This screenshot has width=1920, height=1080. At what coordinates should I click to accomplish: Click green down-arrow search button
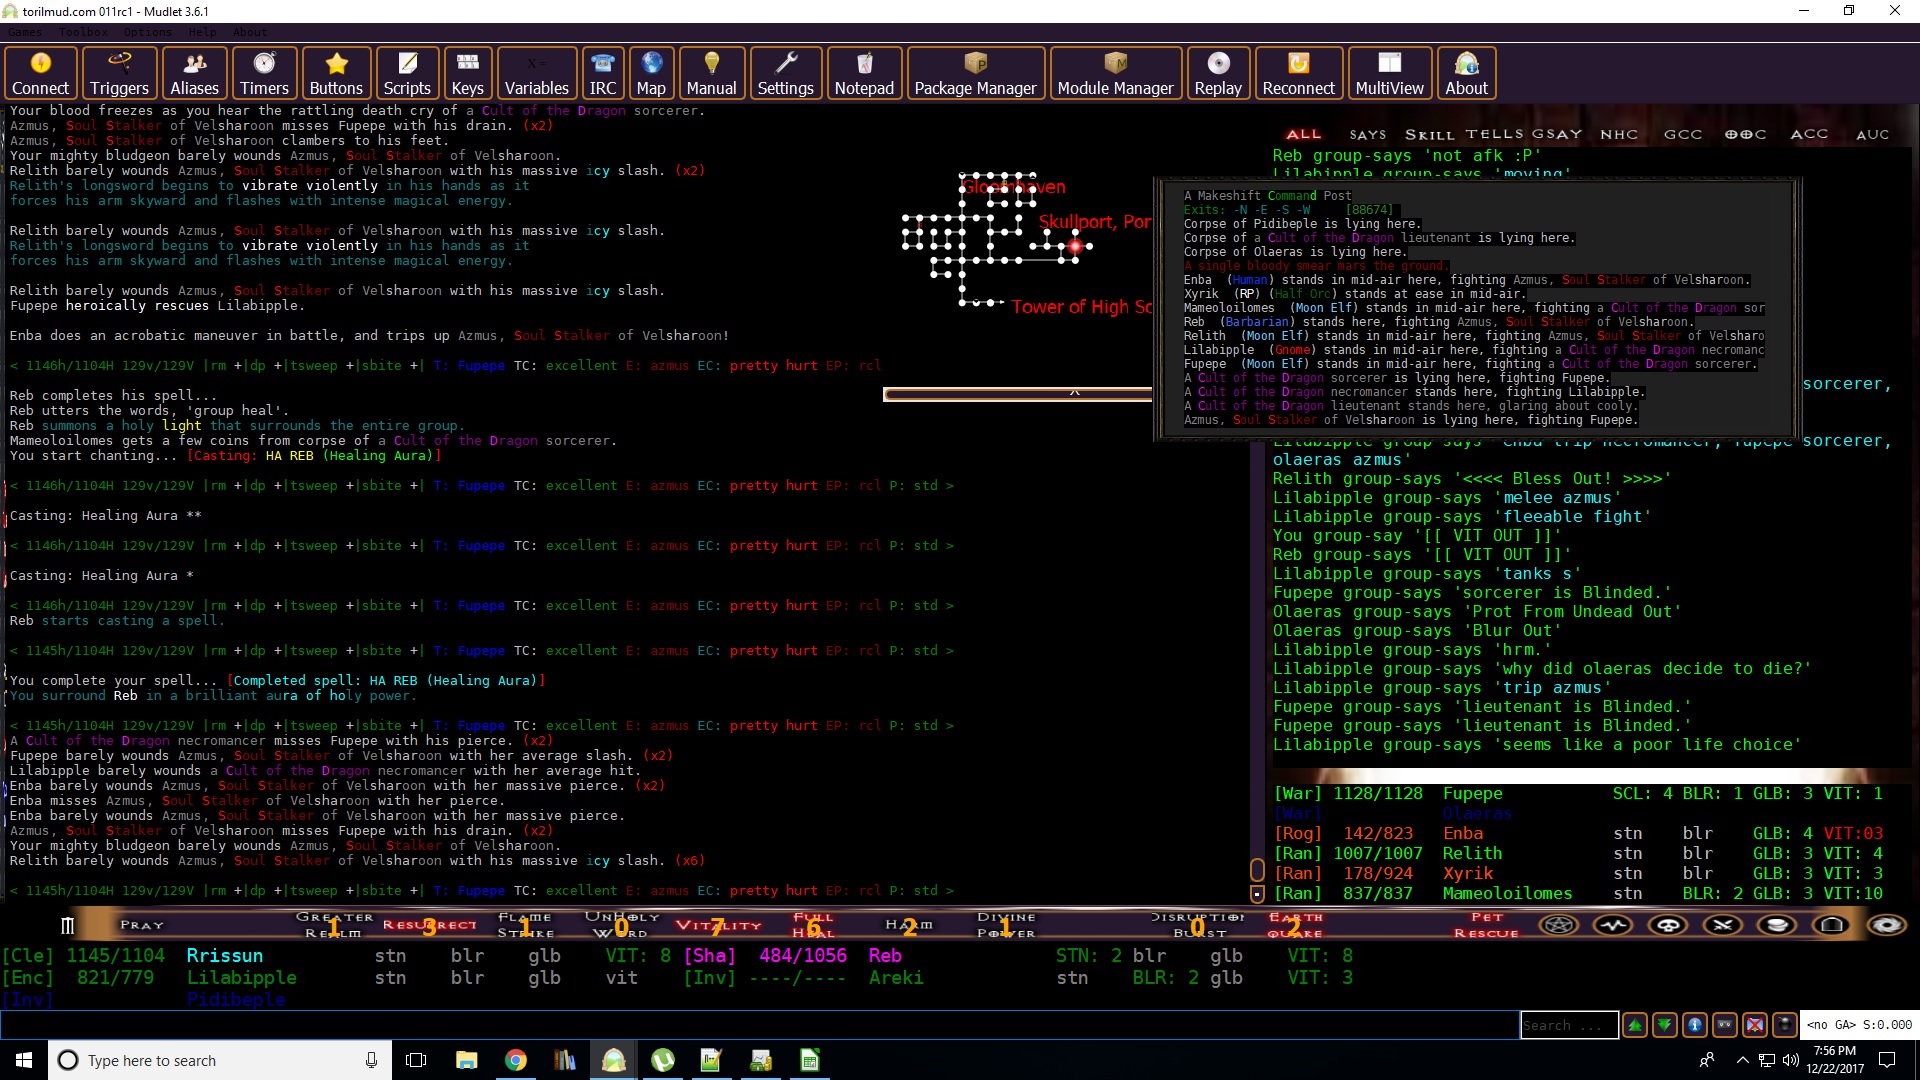coord(1665,1025)
